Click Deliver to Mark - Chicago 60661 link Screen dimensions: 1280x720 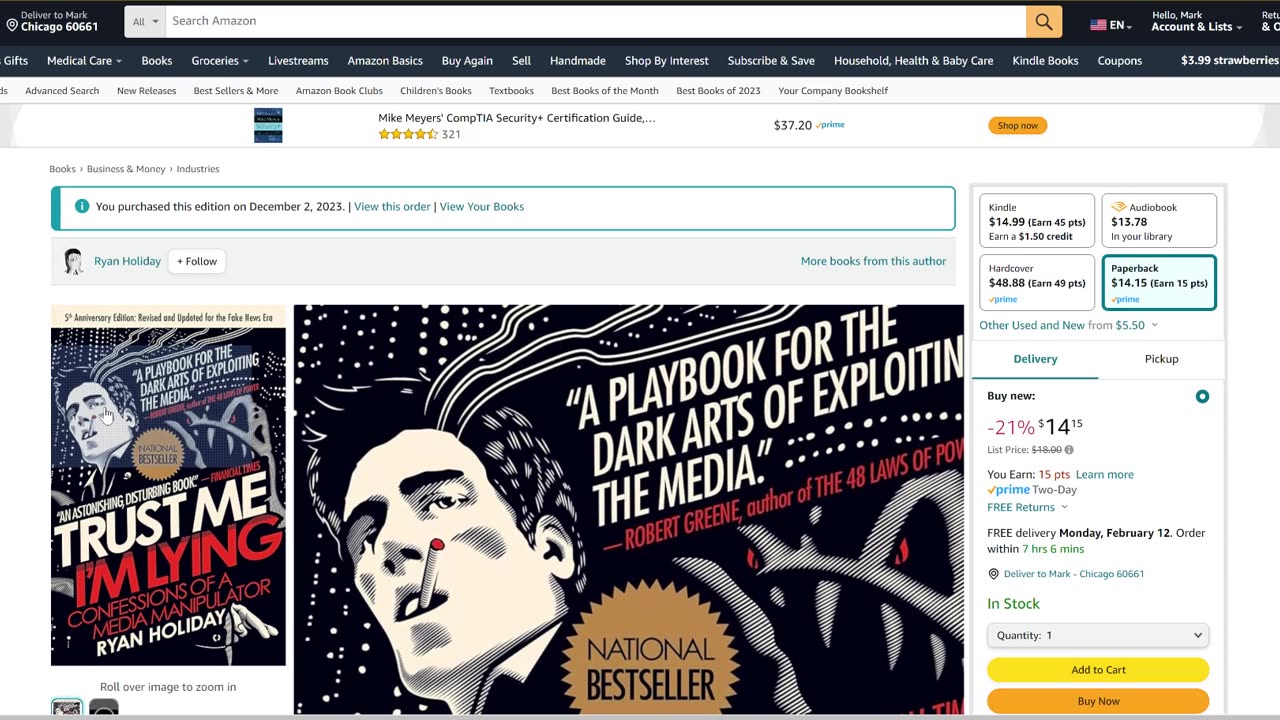(x=1074, y=574)
